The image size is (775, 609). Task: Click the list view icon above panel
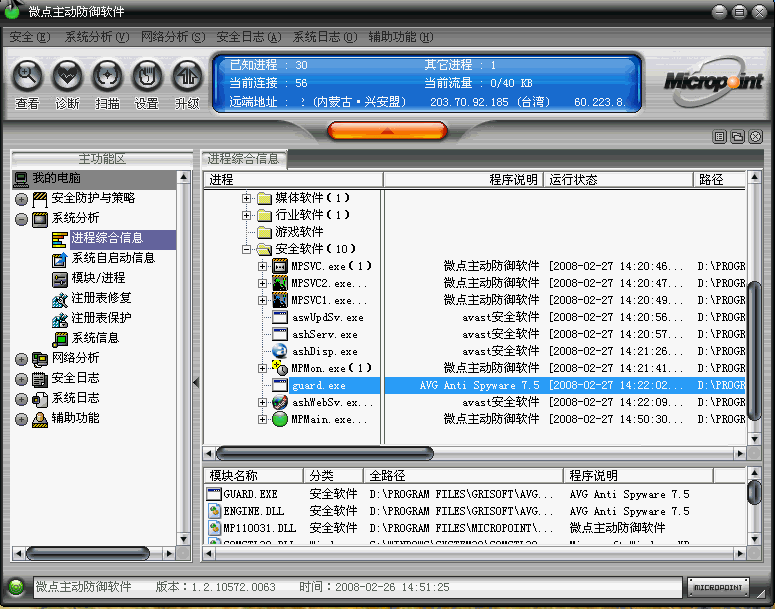(x=720, y=136)
